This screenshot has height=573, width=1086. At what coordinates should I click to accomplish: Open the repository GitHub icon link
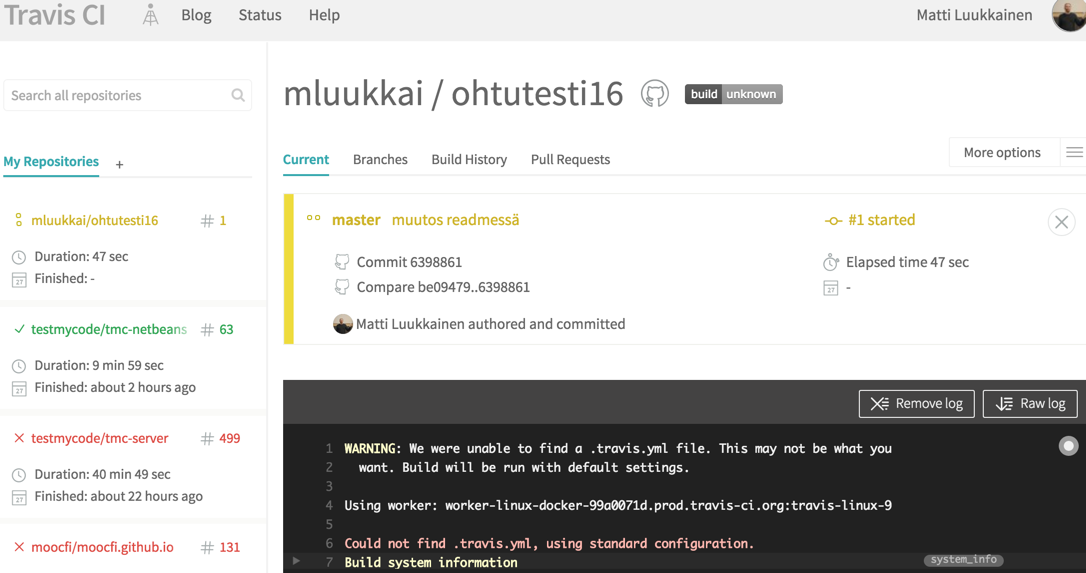click(655, 94)
